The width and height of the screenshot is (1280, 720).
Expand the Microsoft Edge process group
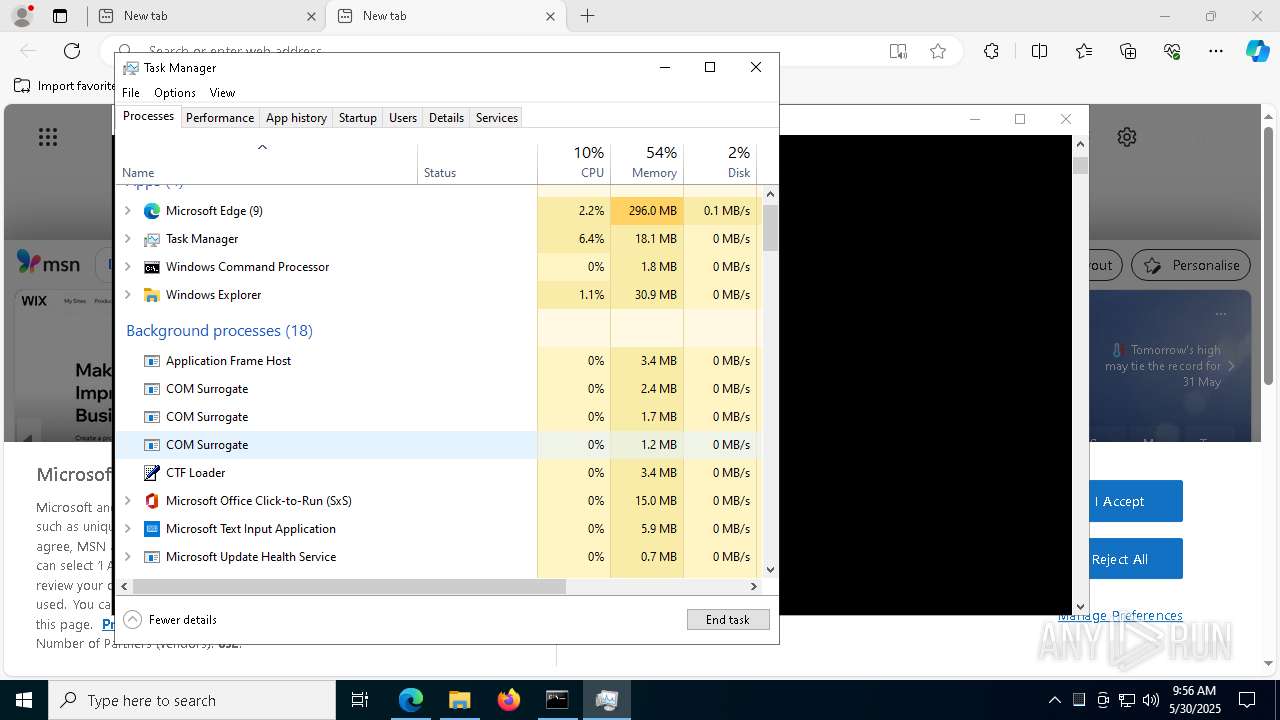pos(127,211)
